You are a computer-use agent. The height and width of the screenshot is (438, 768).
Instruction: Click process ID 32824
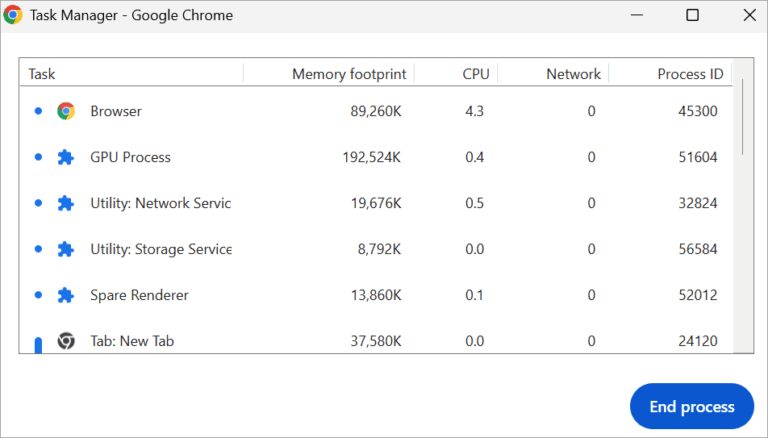click(697, 203)
